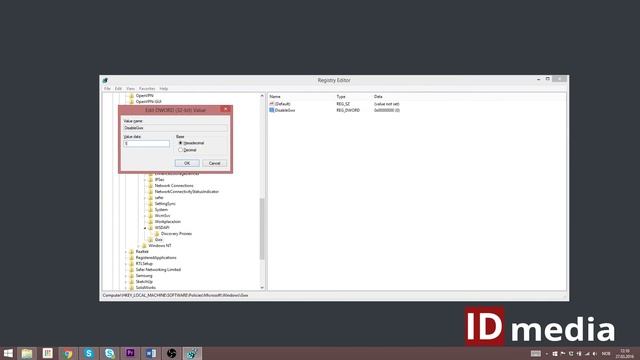Image resolution: width=640 pixels, height=360 pixels.
Task: Click the REG_SZ type cell
Action: point(343,104)
